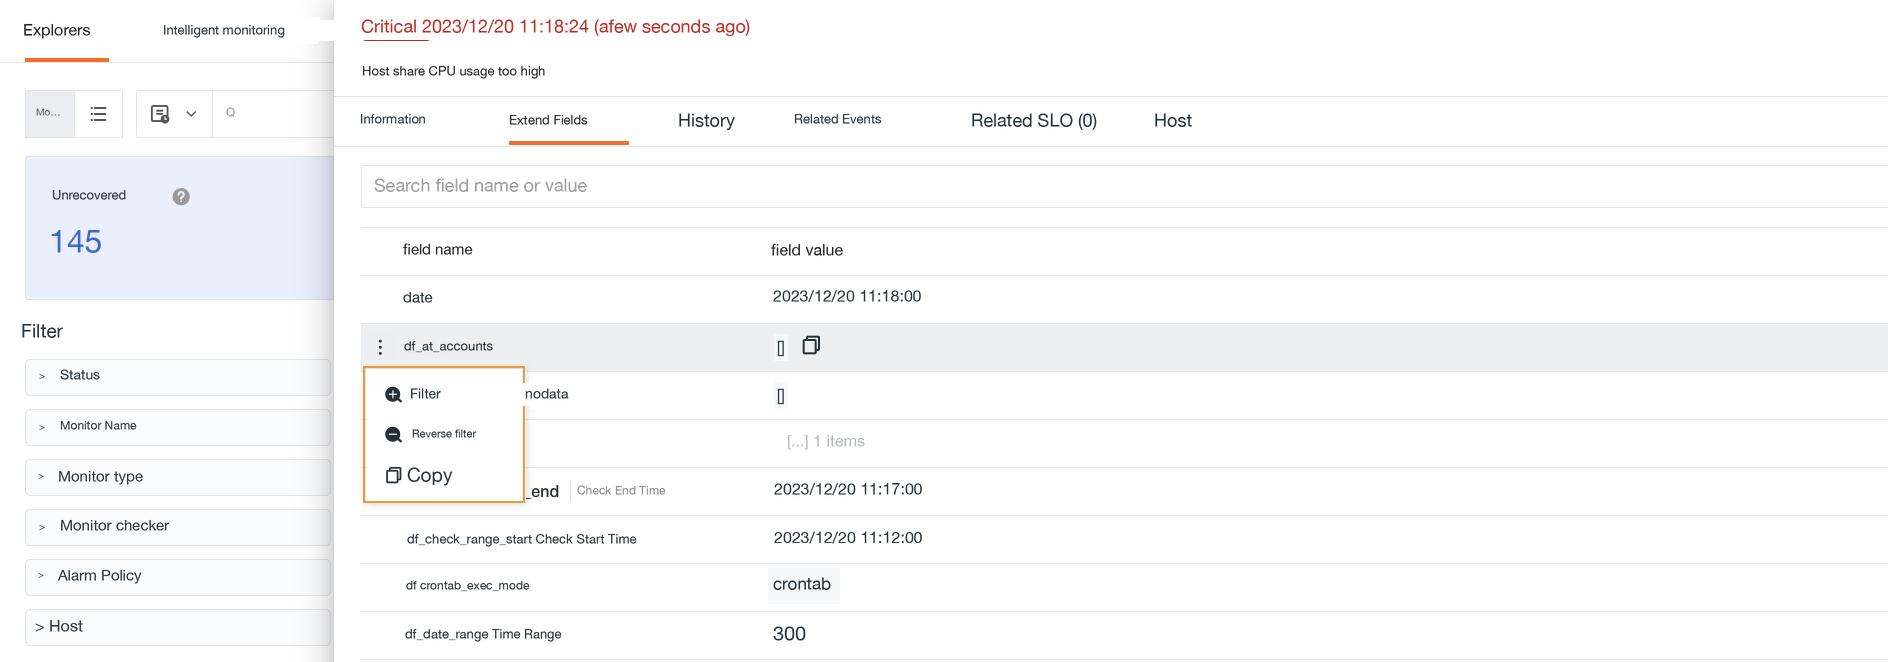Expand the Monitor Name filter
This screenshot has height=662, width=1888.
pyautogui.click(x=178, y=427)
